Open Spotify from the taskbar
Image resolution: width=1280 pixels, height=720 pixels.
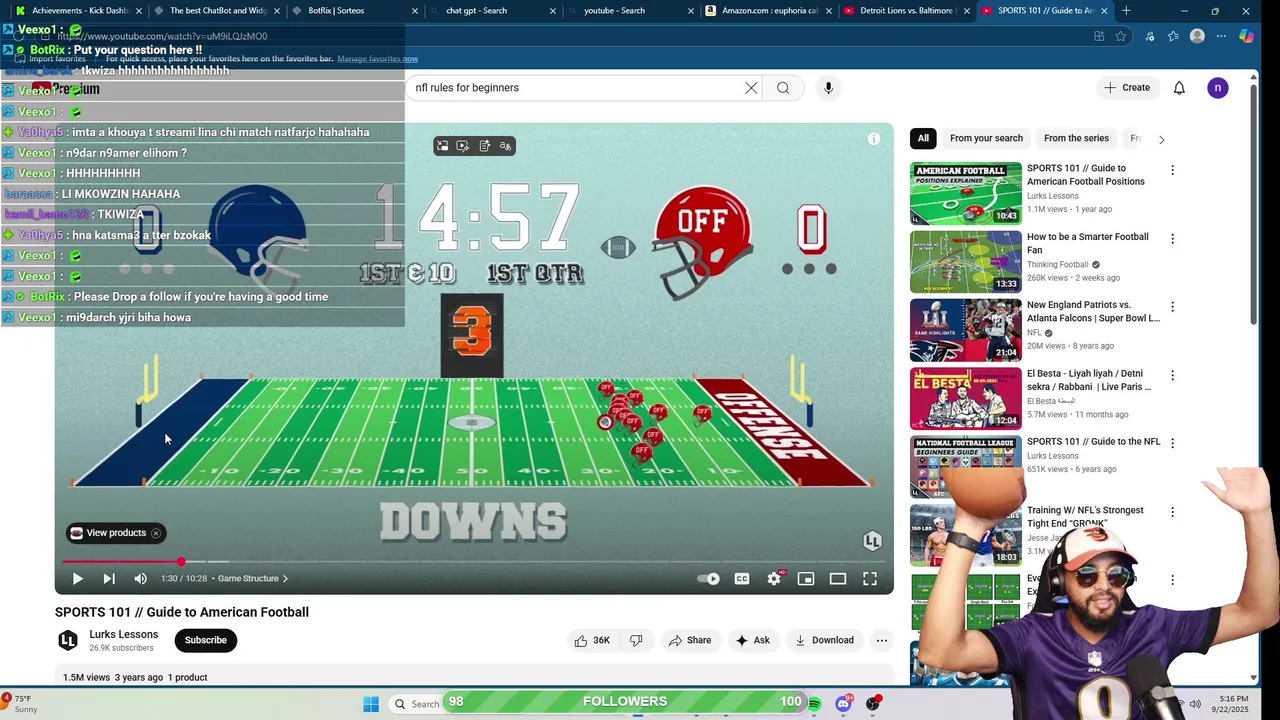point(814,704)
